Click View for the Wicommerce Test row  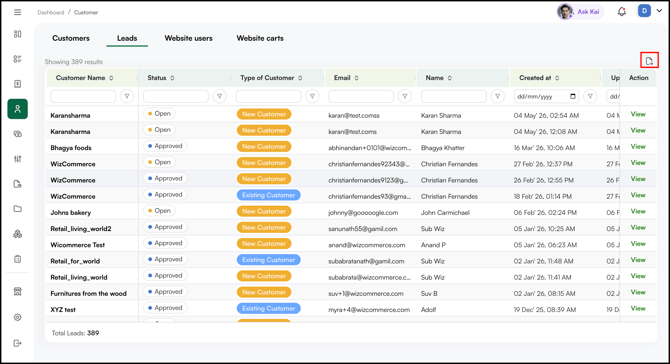point(638,244)
